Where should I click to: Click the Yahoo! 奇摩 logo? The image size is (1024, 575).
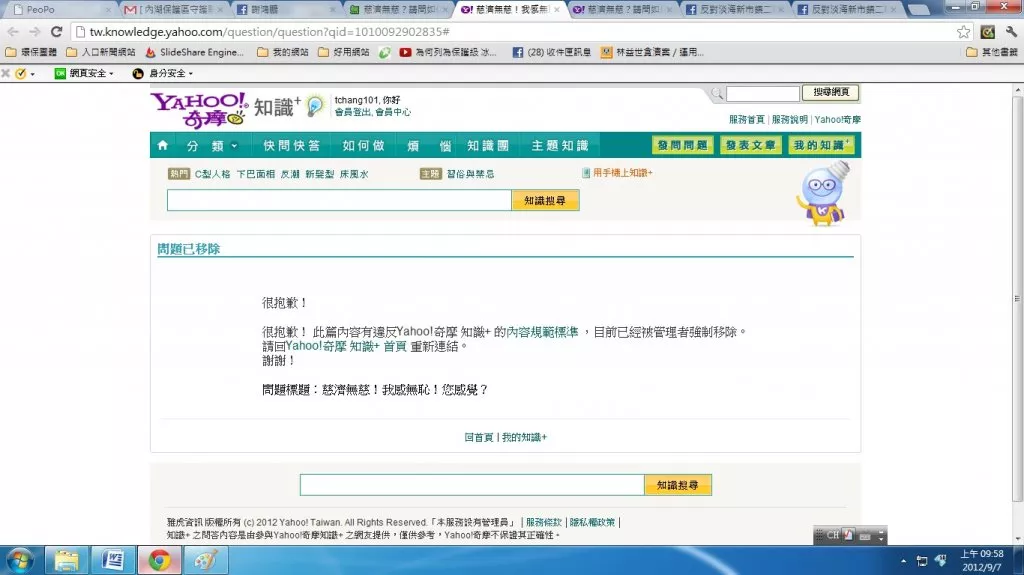point(198,109)
